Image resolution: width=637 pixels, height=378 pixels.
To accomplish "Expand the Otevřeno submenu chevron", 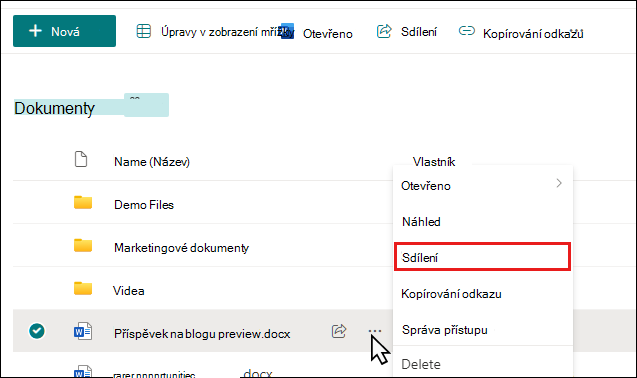I will (x=559, y=183).
